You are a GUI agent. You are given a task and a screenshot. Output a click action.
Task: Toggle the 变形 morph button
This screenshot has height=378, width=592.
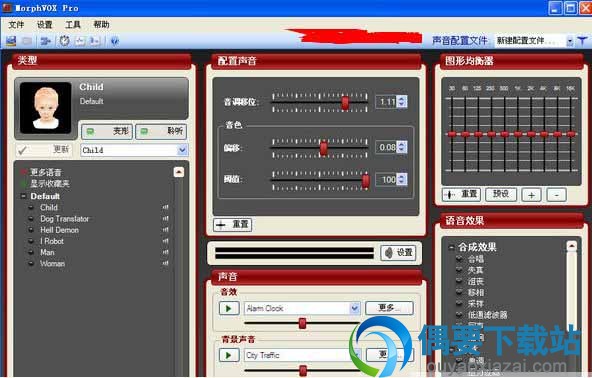pyautogui.click(x=107, y=131)
